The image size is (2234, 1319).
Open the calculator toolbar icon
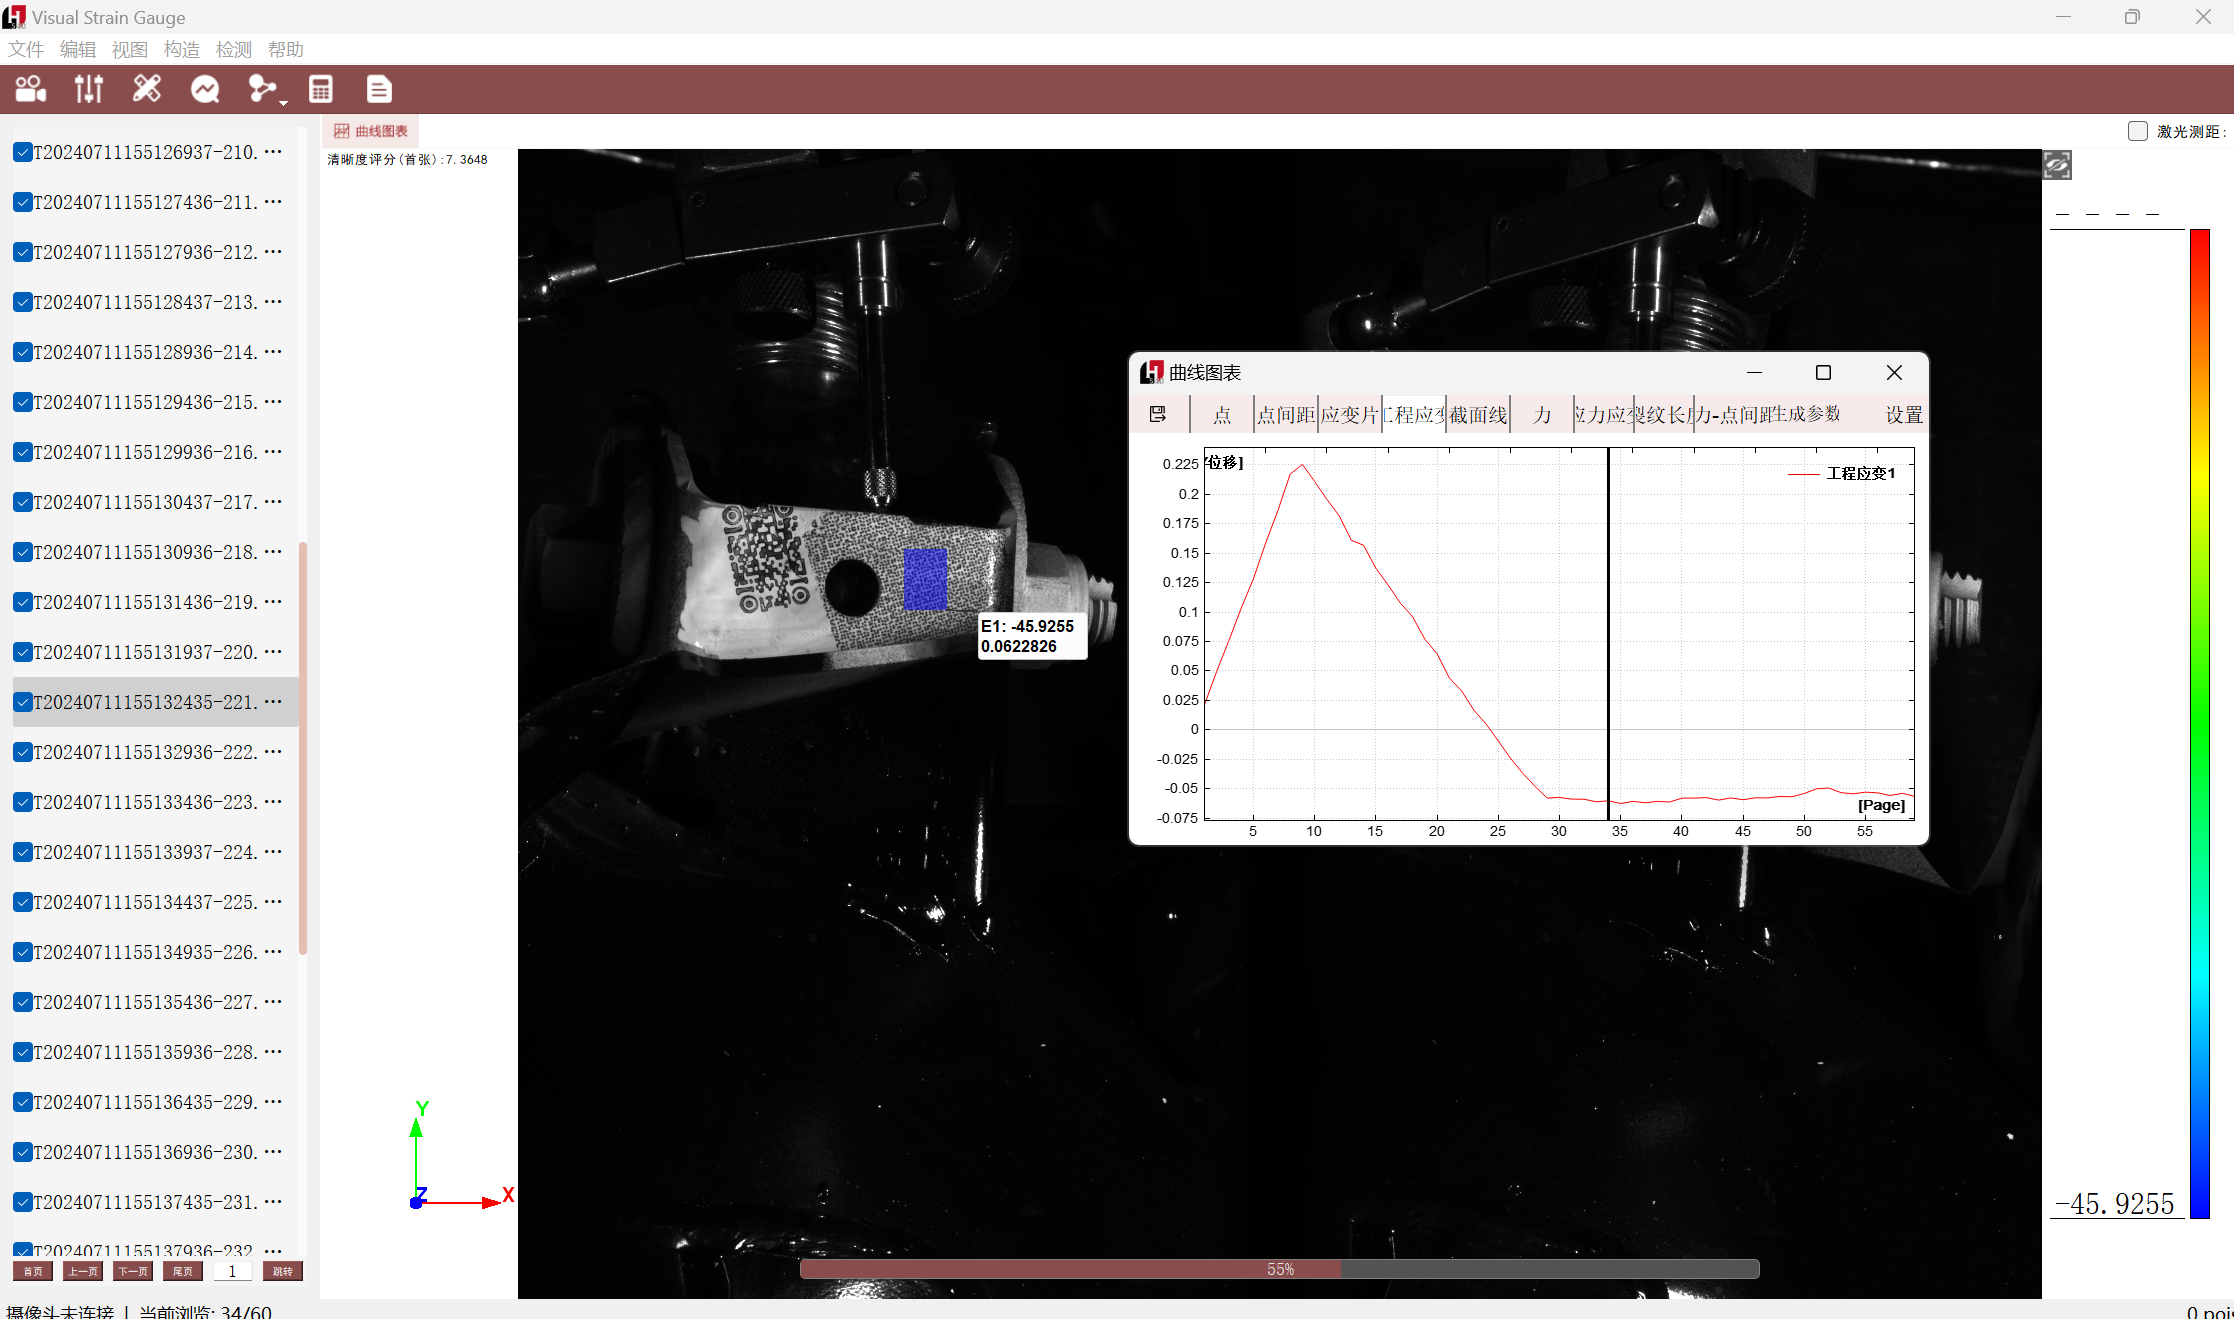(321, 89)
